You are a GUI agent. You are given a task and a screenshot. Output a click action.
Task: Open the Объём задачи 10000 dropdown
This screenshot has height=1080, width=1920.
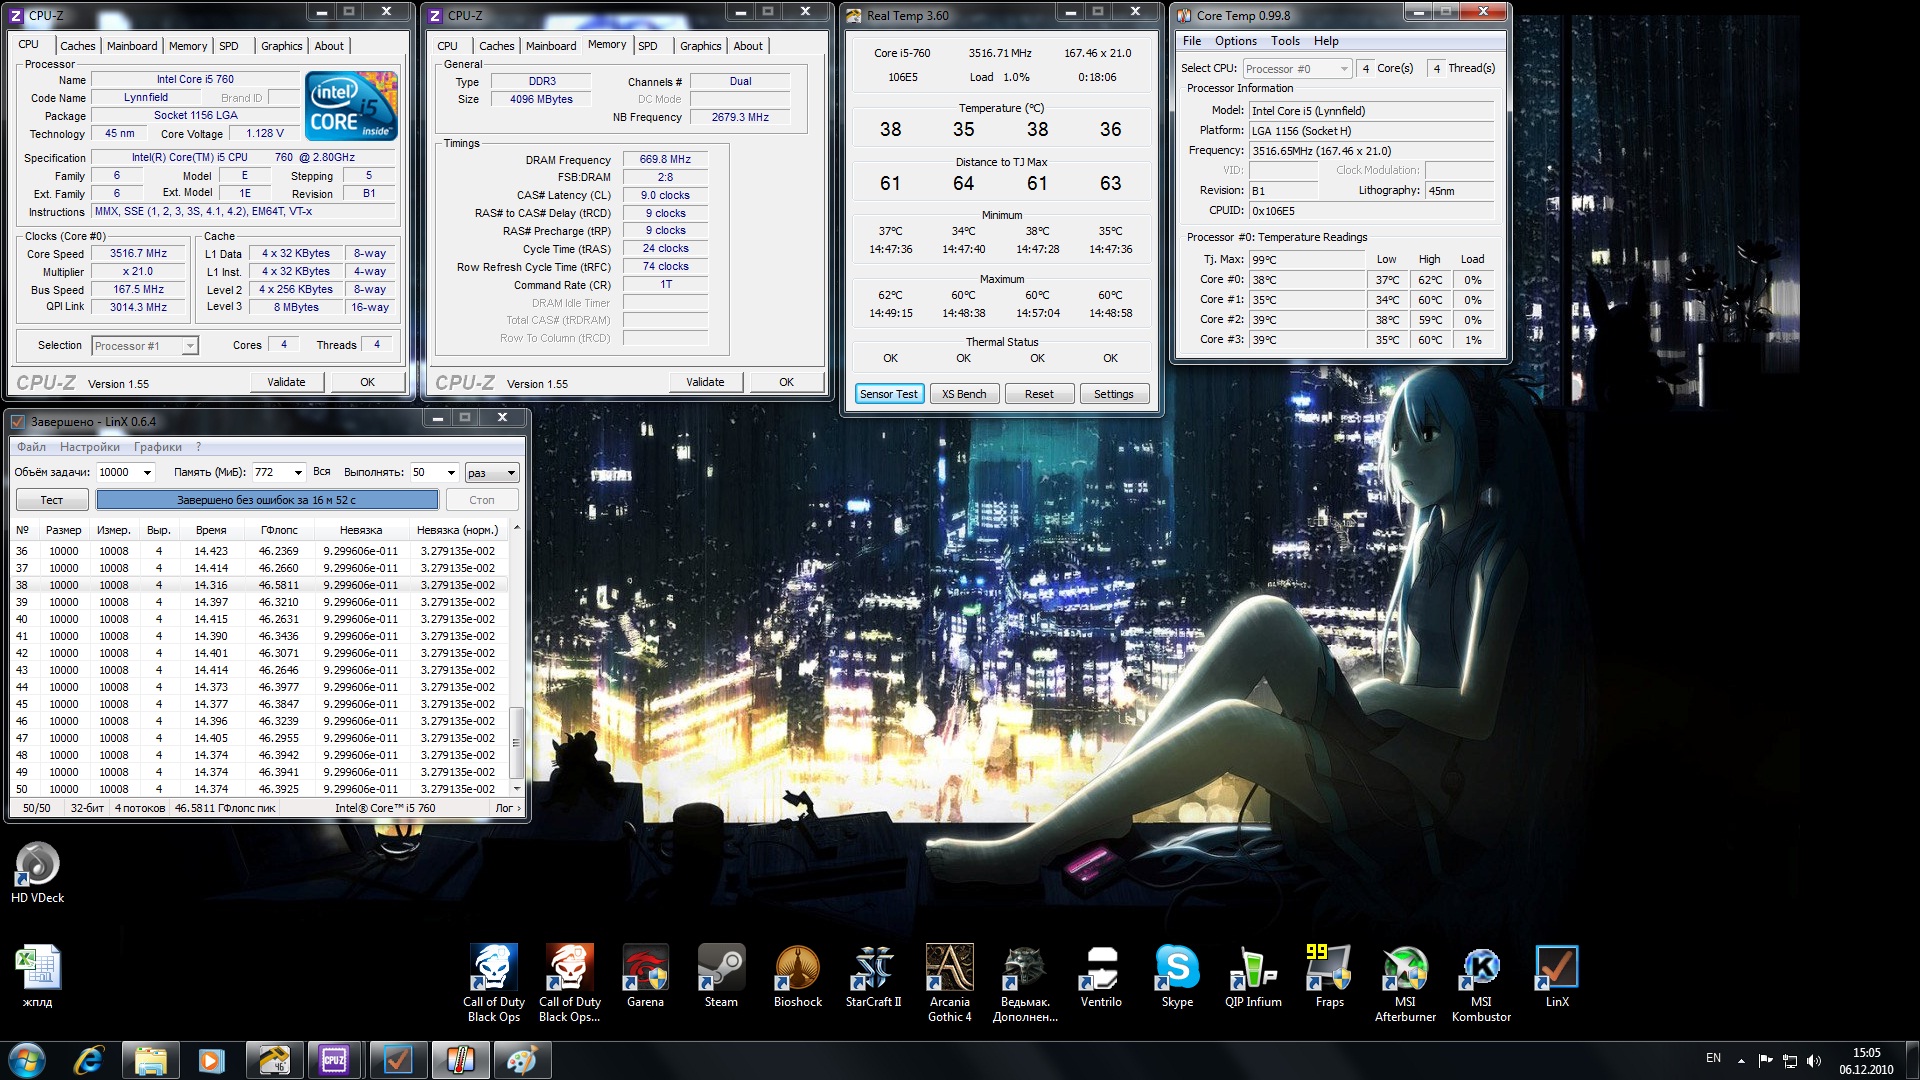147,473
